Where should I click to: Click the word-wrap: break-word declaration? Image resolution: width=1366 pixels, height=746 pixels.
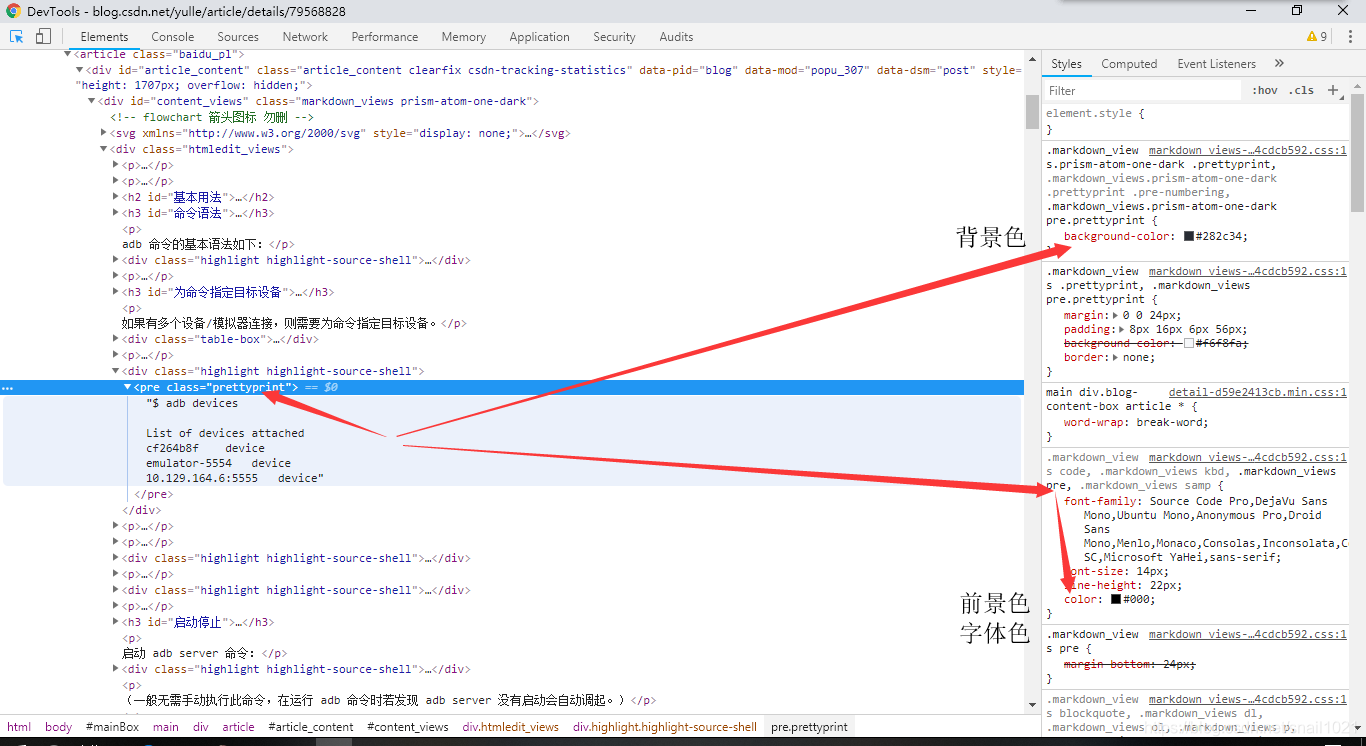[x=1135, y=422]
